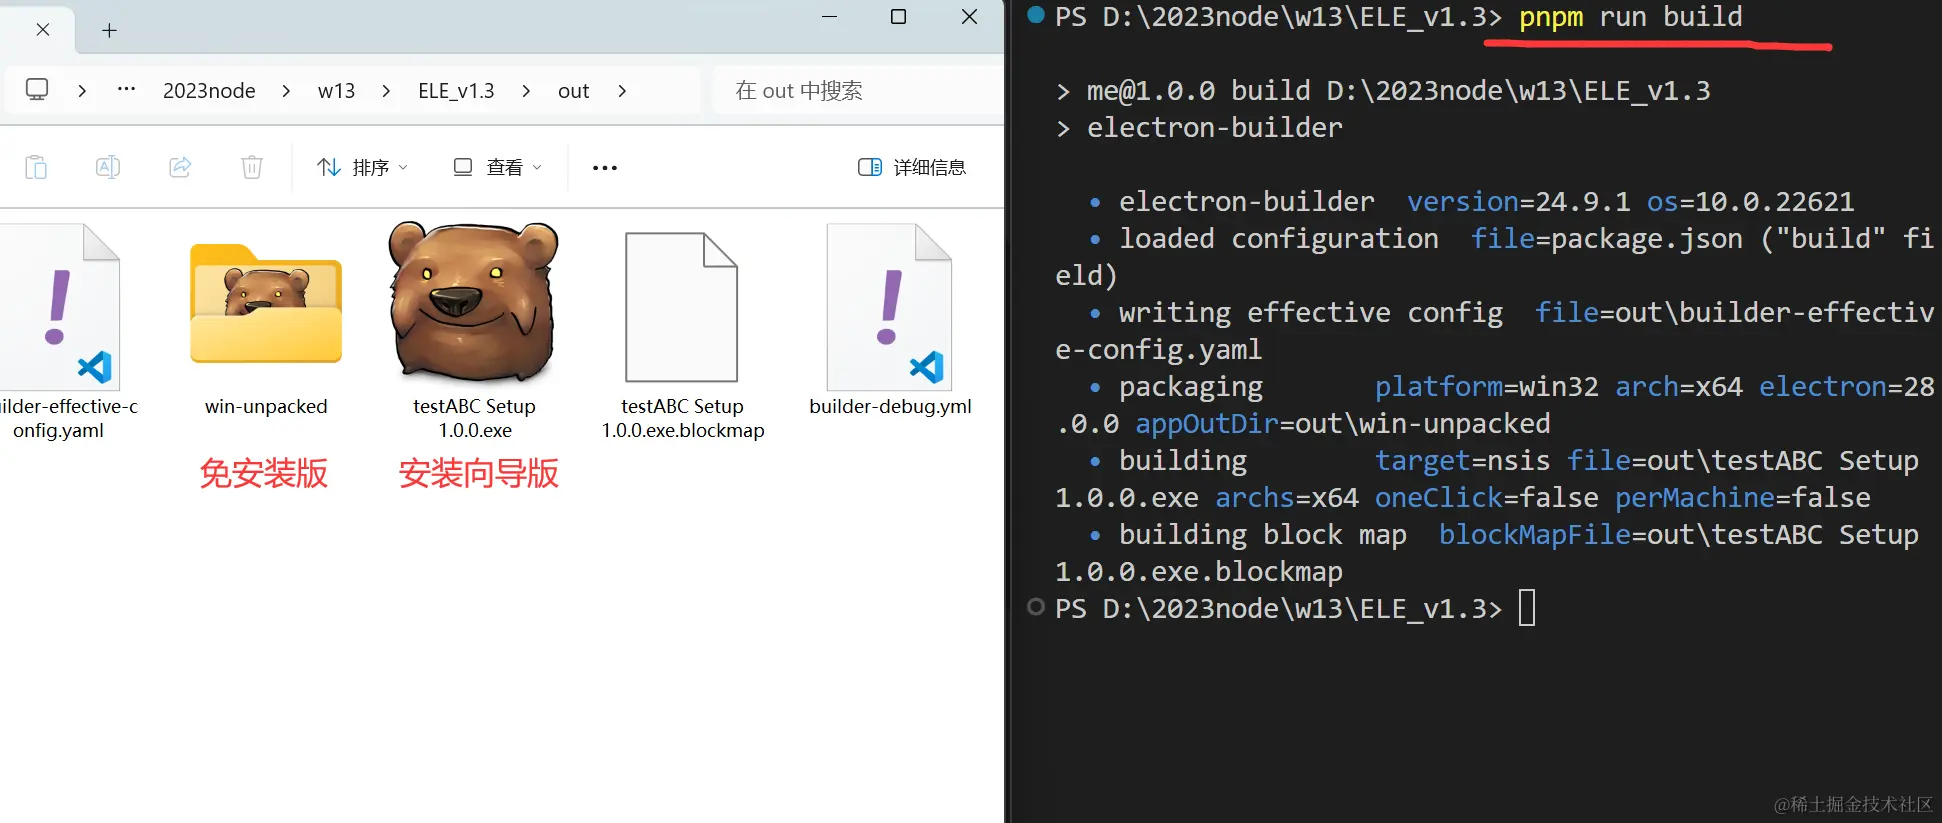Image resolution: width=1942 pixels, height=823 pixels.
Task: Expand chevron after the monitor icon
Action: coord(82,91)
